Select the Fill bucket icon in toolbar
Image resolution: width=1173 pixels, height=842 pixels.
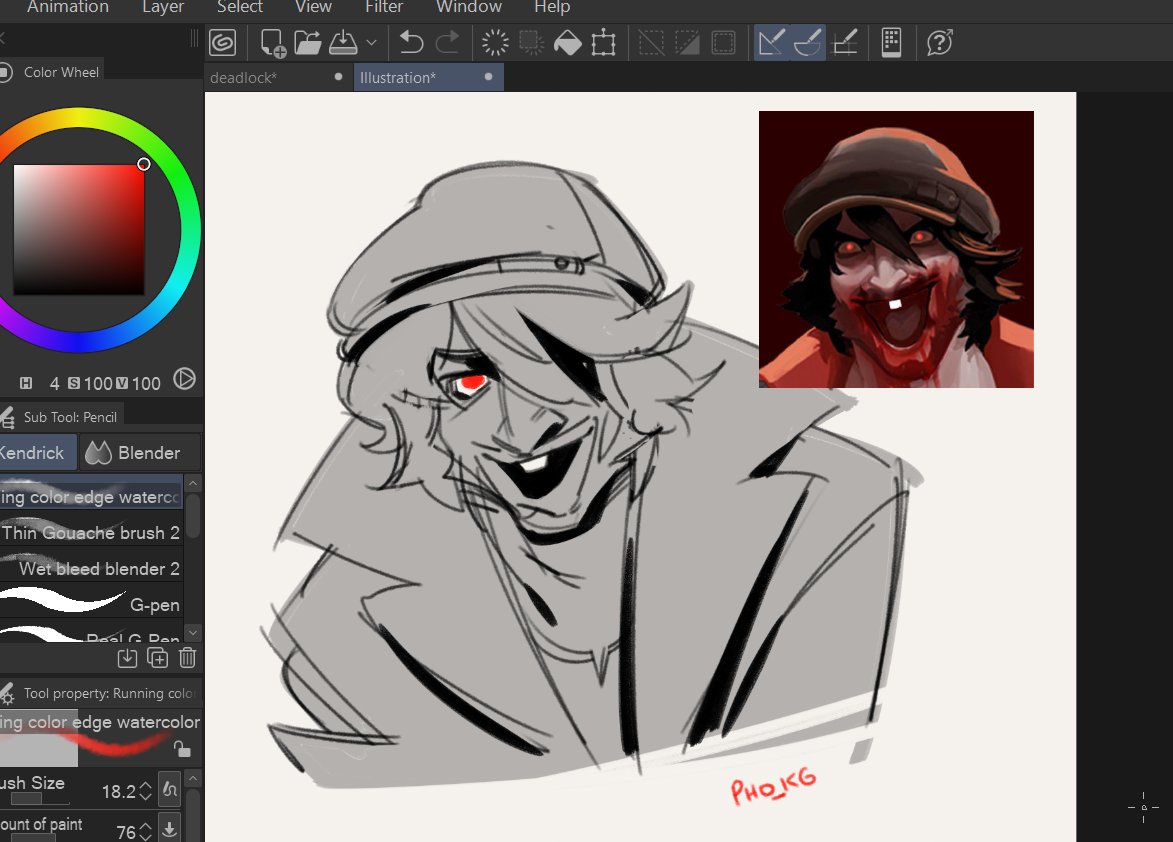tap(568, 43)
